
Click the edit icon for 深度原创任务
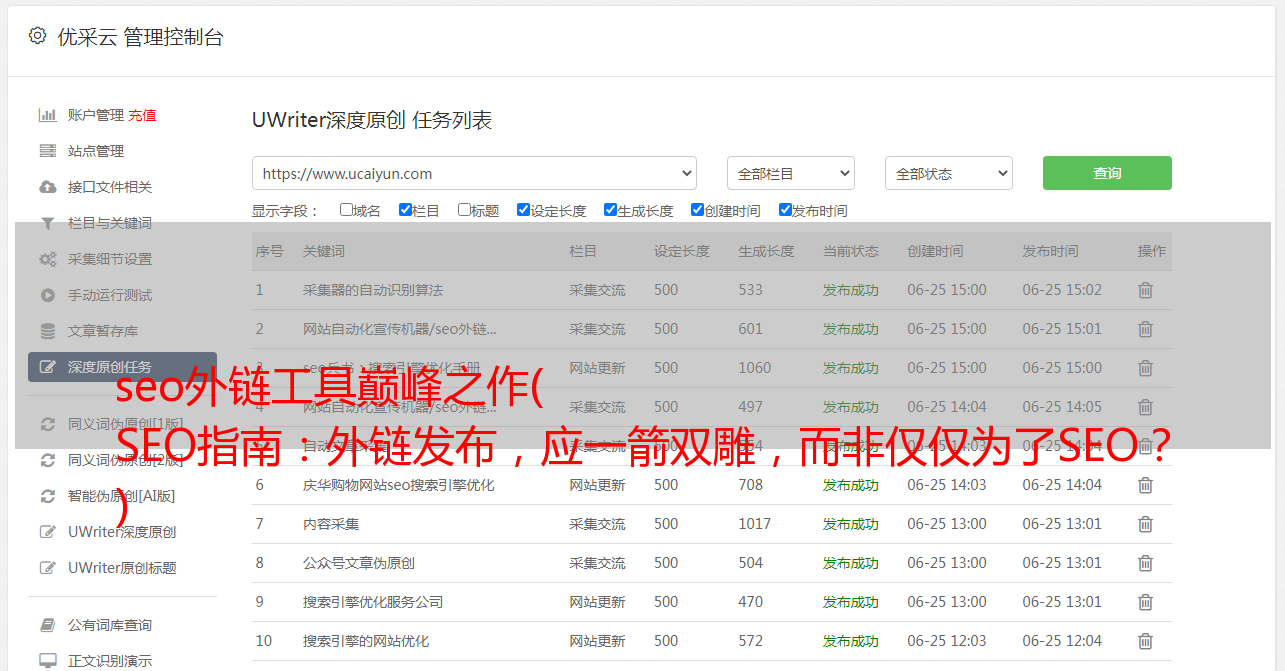tap(47, 367)
